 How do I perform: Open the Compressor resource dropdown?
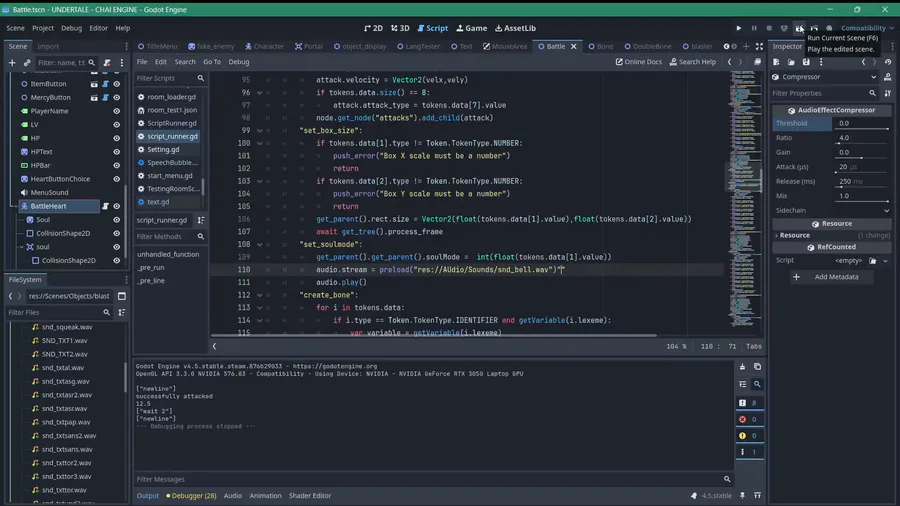pos(824,77)
